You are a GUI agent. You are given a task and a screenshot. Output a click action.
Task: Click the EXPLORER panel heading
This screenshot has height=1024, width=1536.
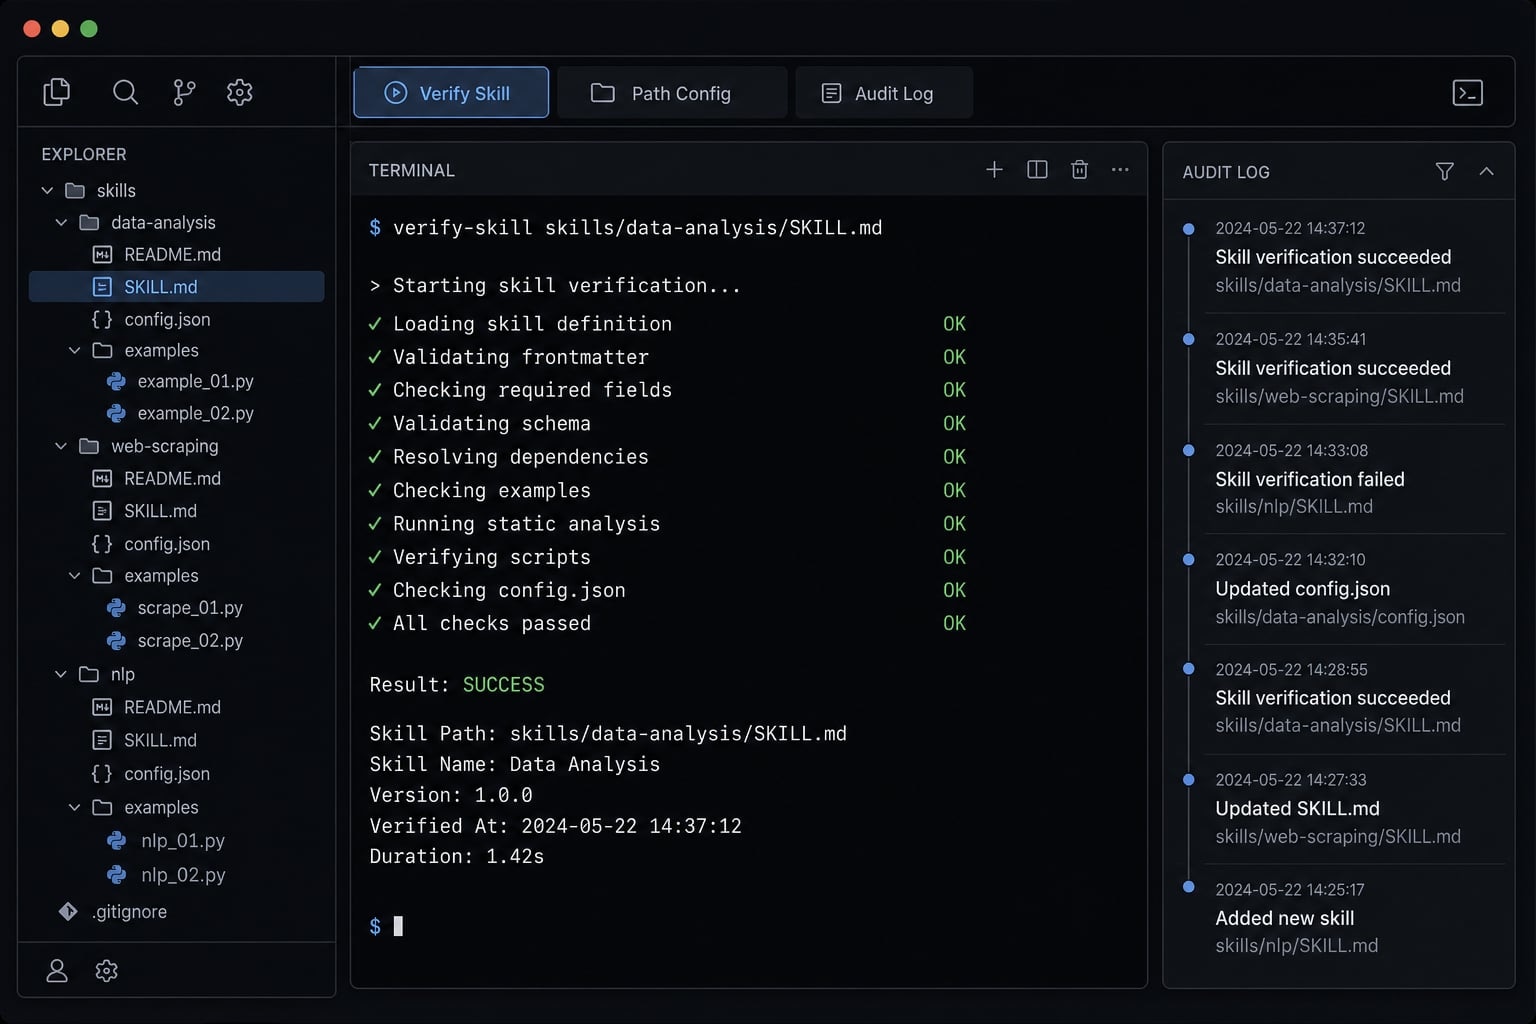coord(84,154)
